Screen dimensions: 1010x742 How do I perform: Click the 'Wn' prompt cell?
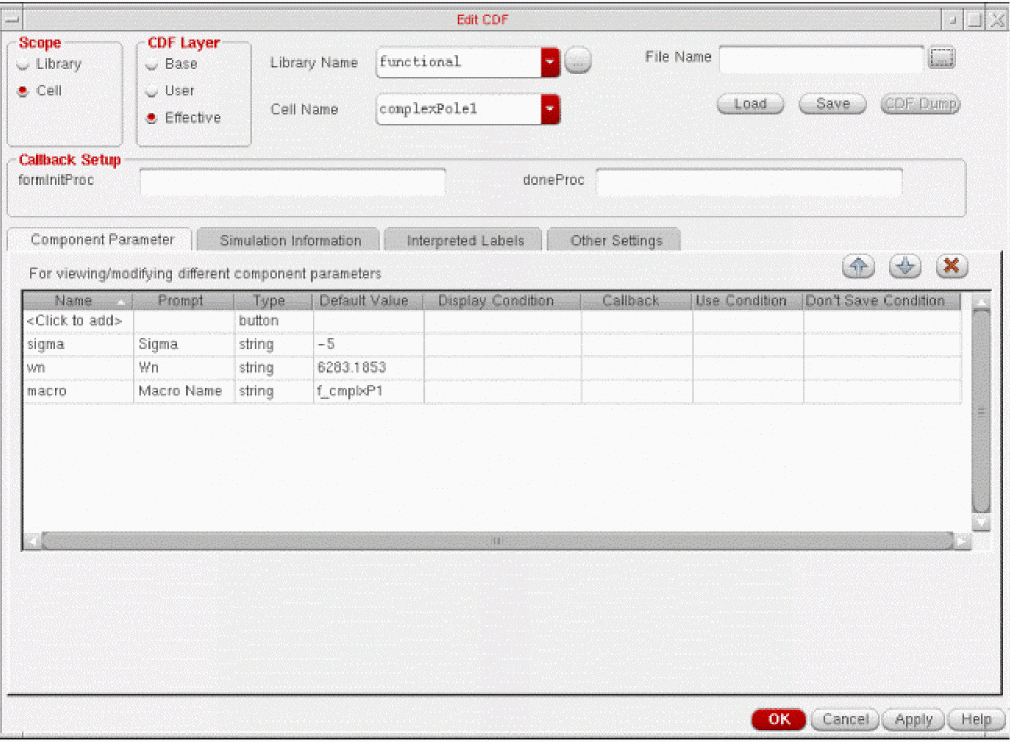tap(184, 368)
